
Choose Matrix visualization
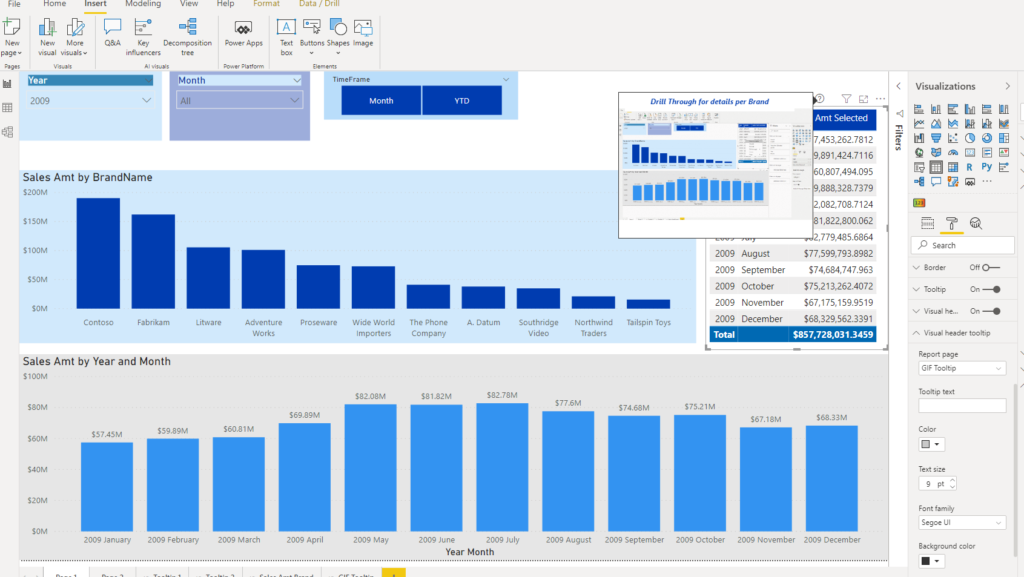click(953, 167)
